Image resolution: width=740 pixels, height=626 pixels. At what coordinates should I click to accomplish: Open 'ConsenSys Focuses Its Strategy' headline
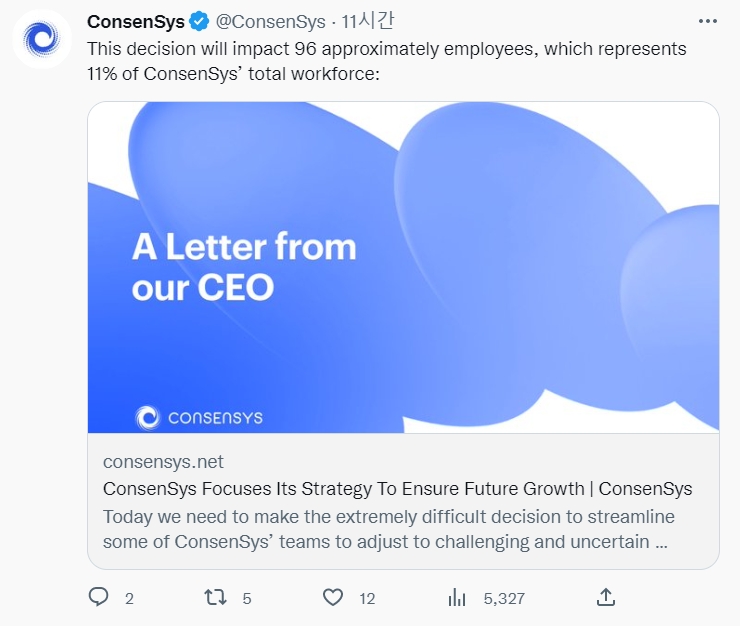pyautogui.click(x=397, y=489)
